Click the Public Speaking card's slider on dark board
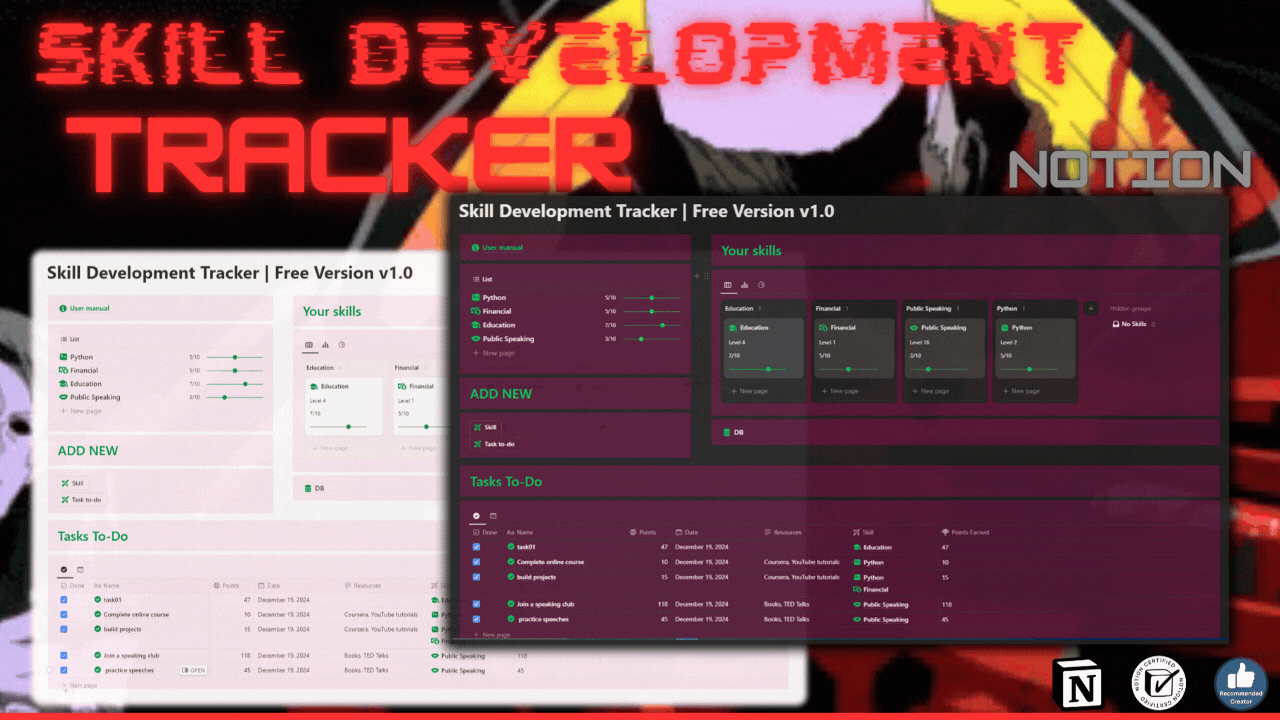This screenshot has width=1280, height=720. (939, 369)
